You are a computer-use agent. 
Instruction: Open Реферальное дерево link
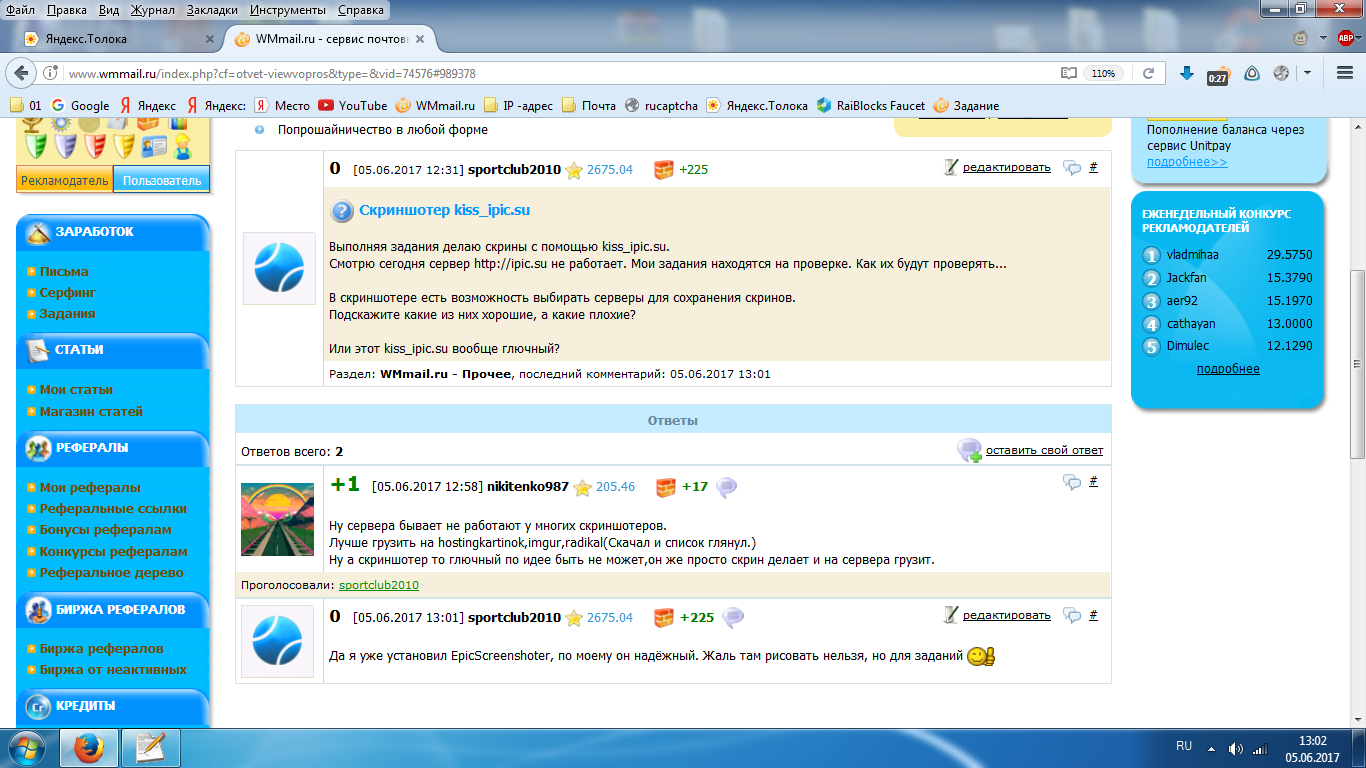tap(112, 573)
